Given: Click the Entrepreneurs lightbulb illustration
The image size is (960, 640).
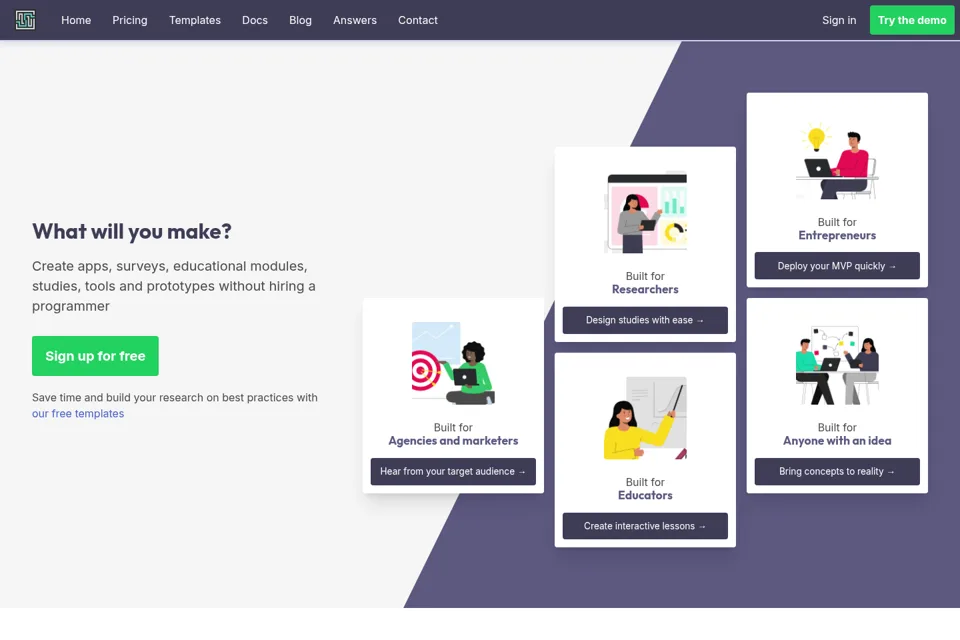Looking at the screenshot, I should point(837,159).
